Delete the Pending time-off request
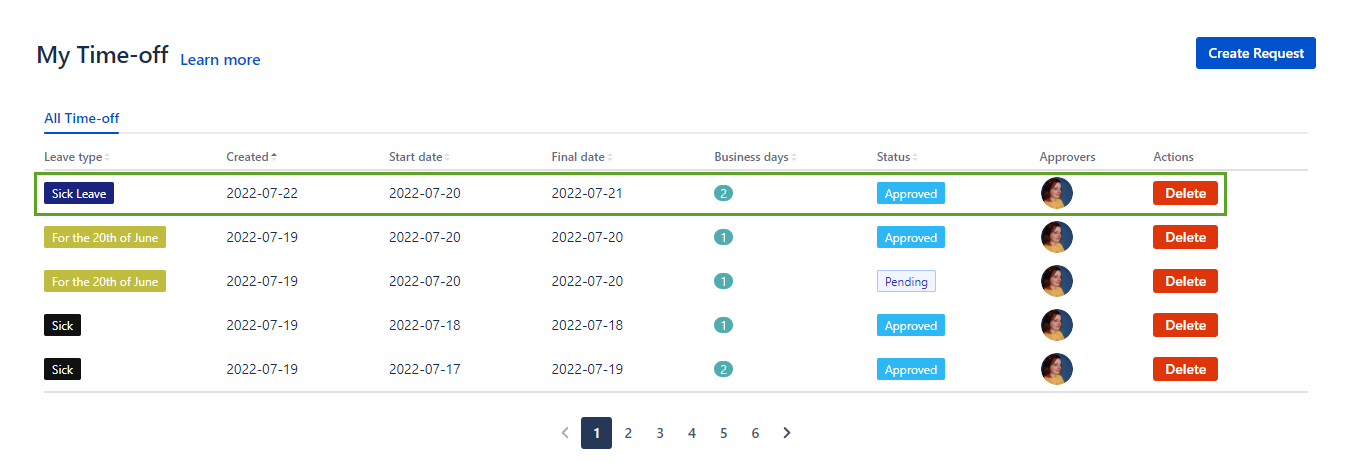This screenshot has height=476, width=1348. (1185, 281)
